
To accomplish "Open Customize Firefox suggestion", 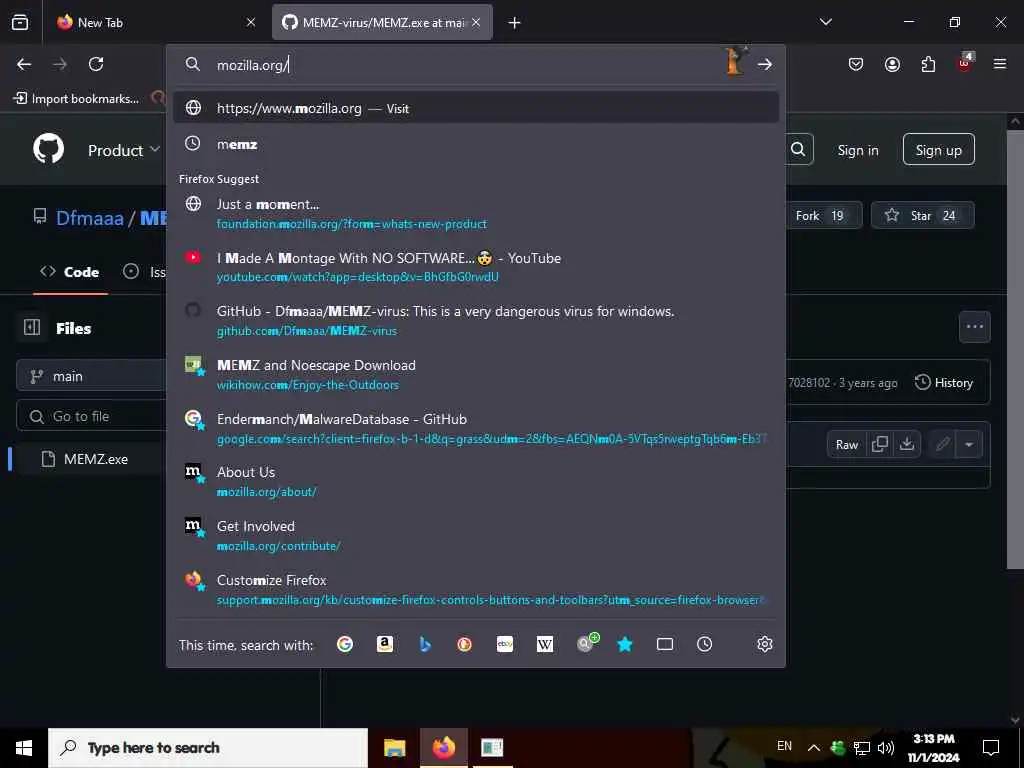I will (x=476, y=589).
